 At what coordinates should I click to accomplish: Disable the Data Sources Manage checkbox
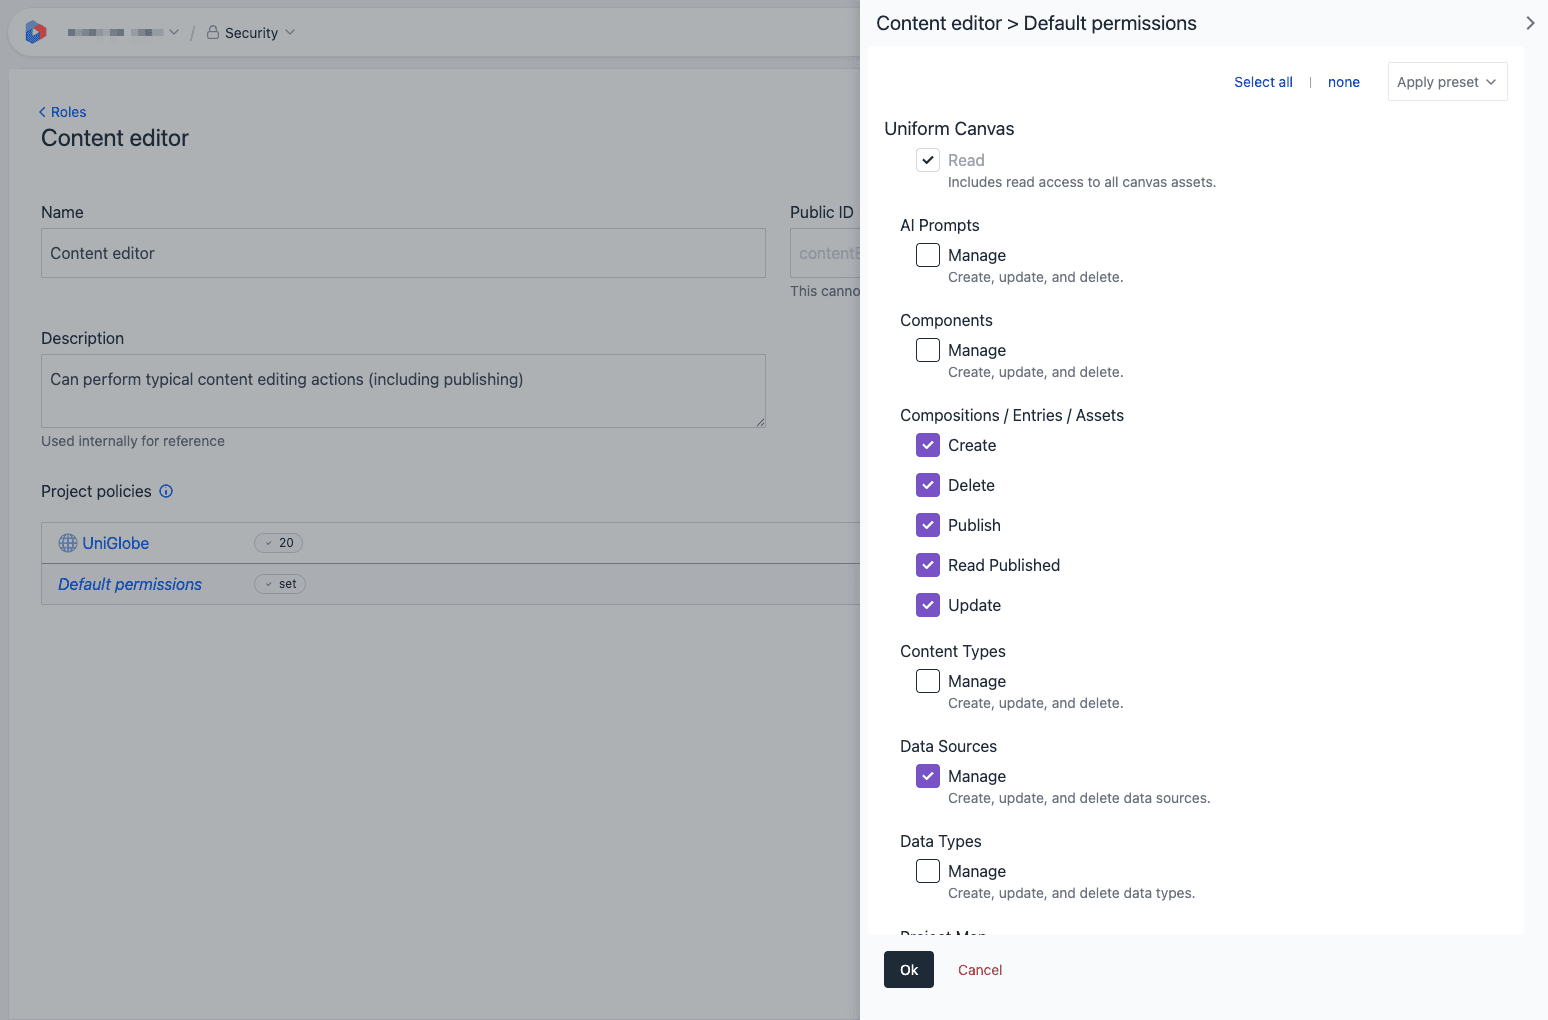pyautogui.click(x=927, y=776)
